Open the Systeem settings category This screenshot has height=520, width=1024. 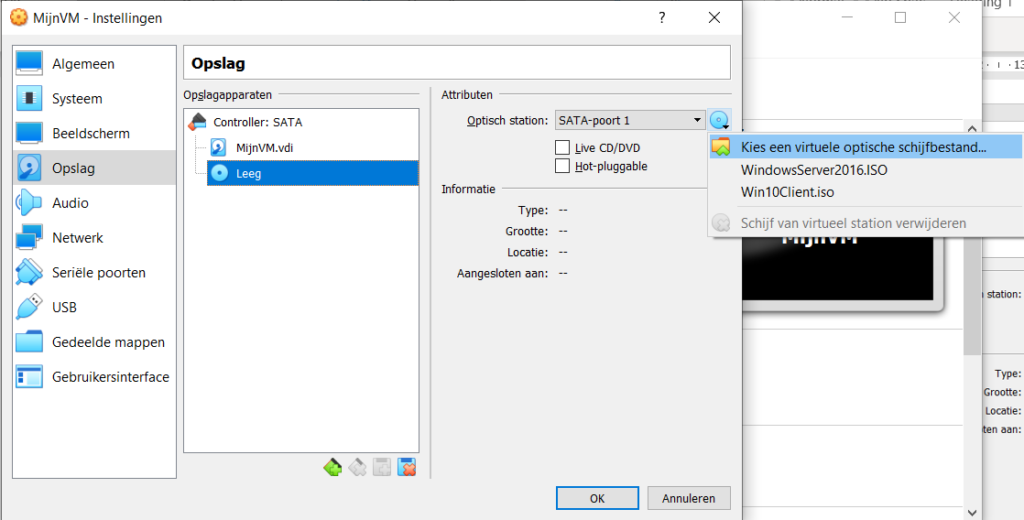click(77, 99)
